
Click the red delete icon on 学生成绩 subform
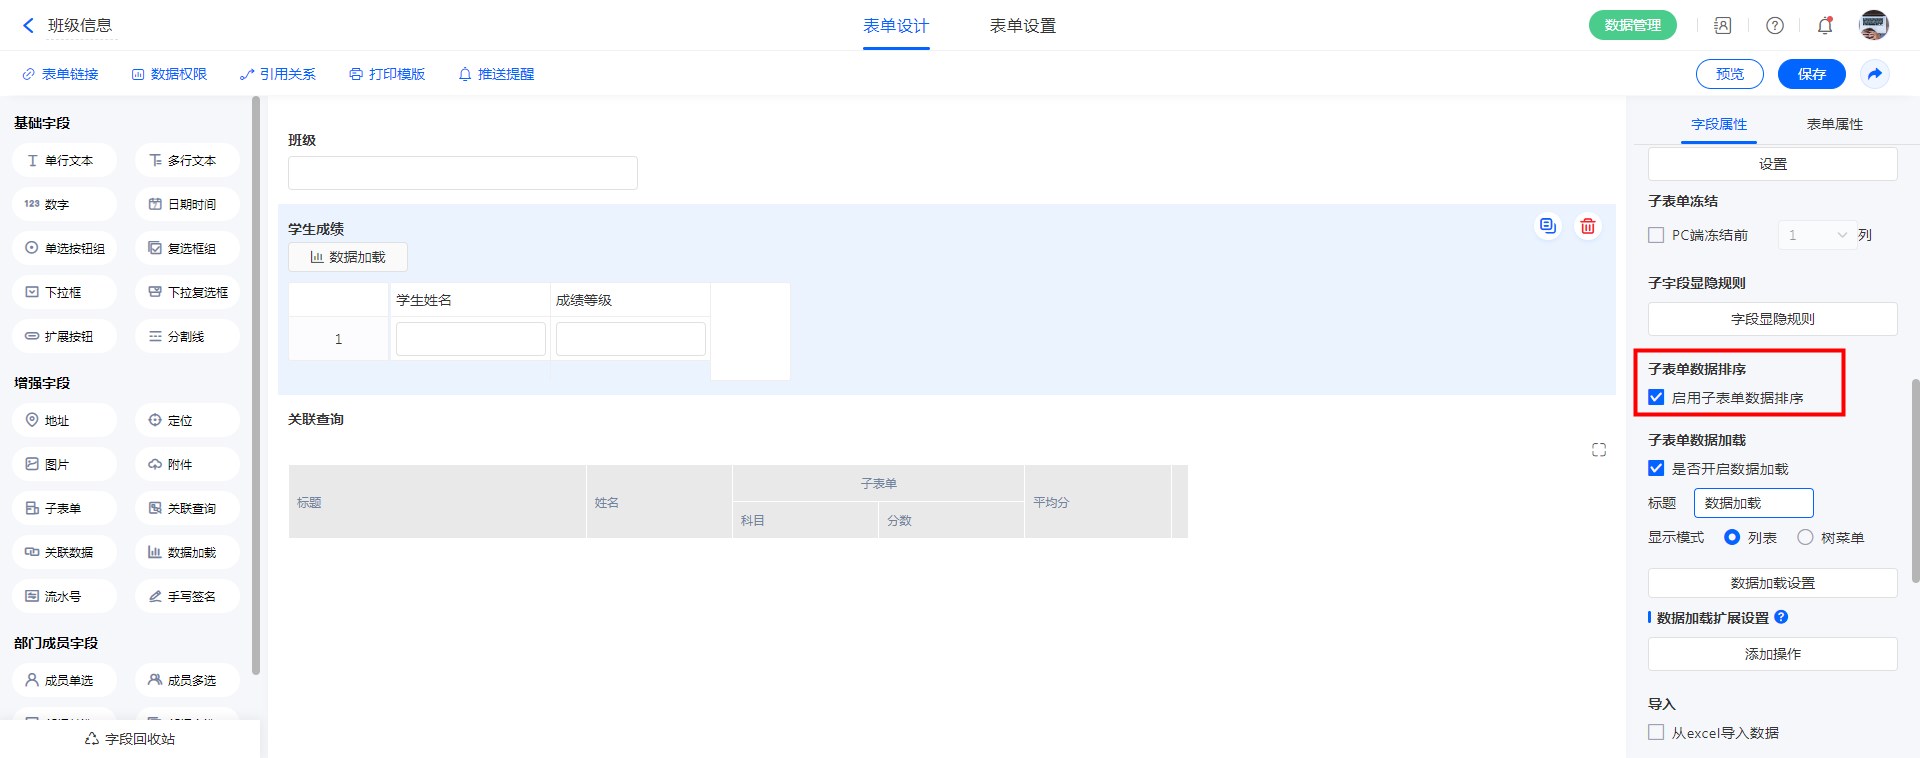[1587, 226]
